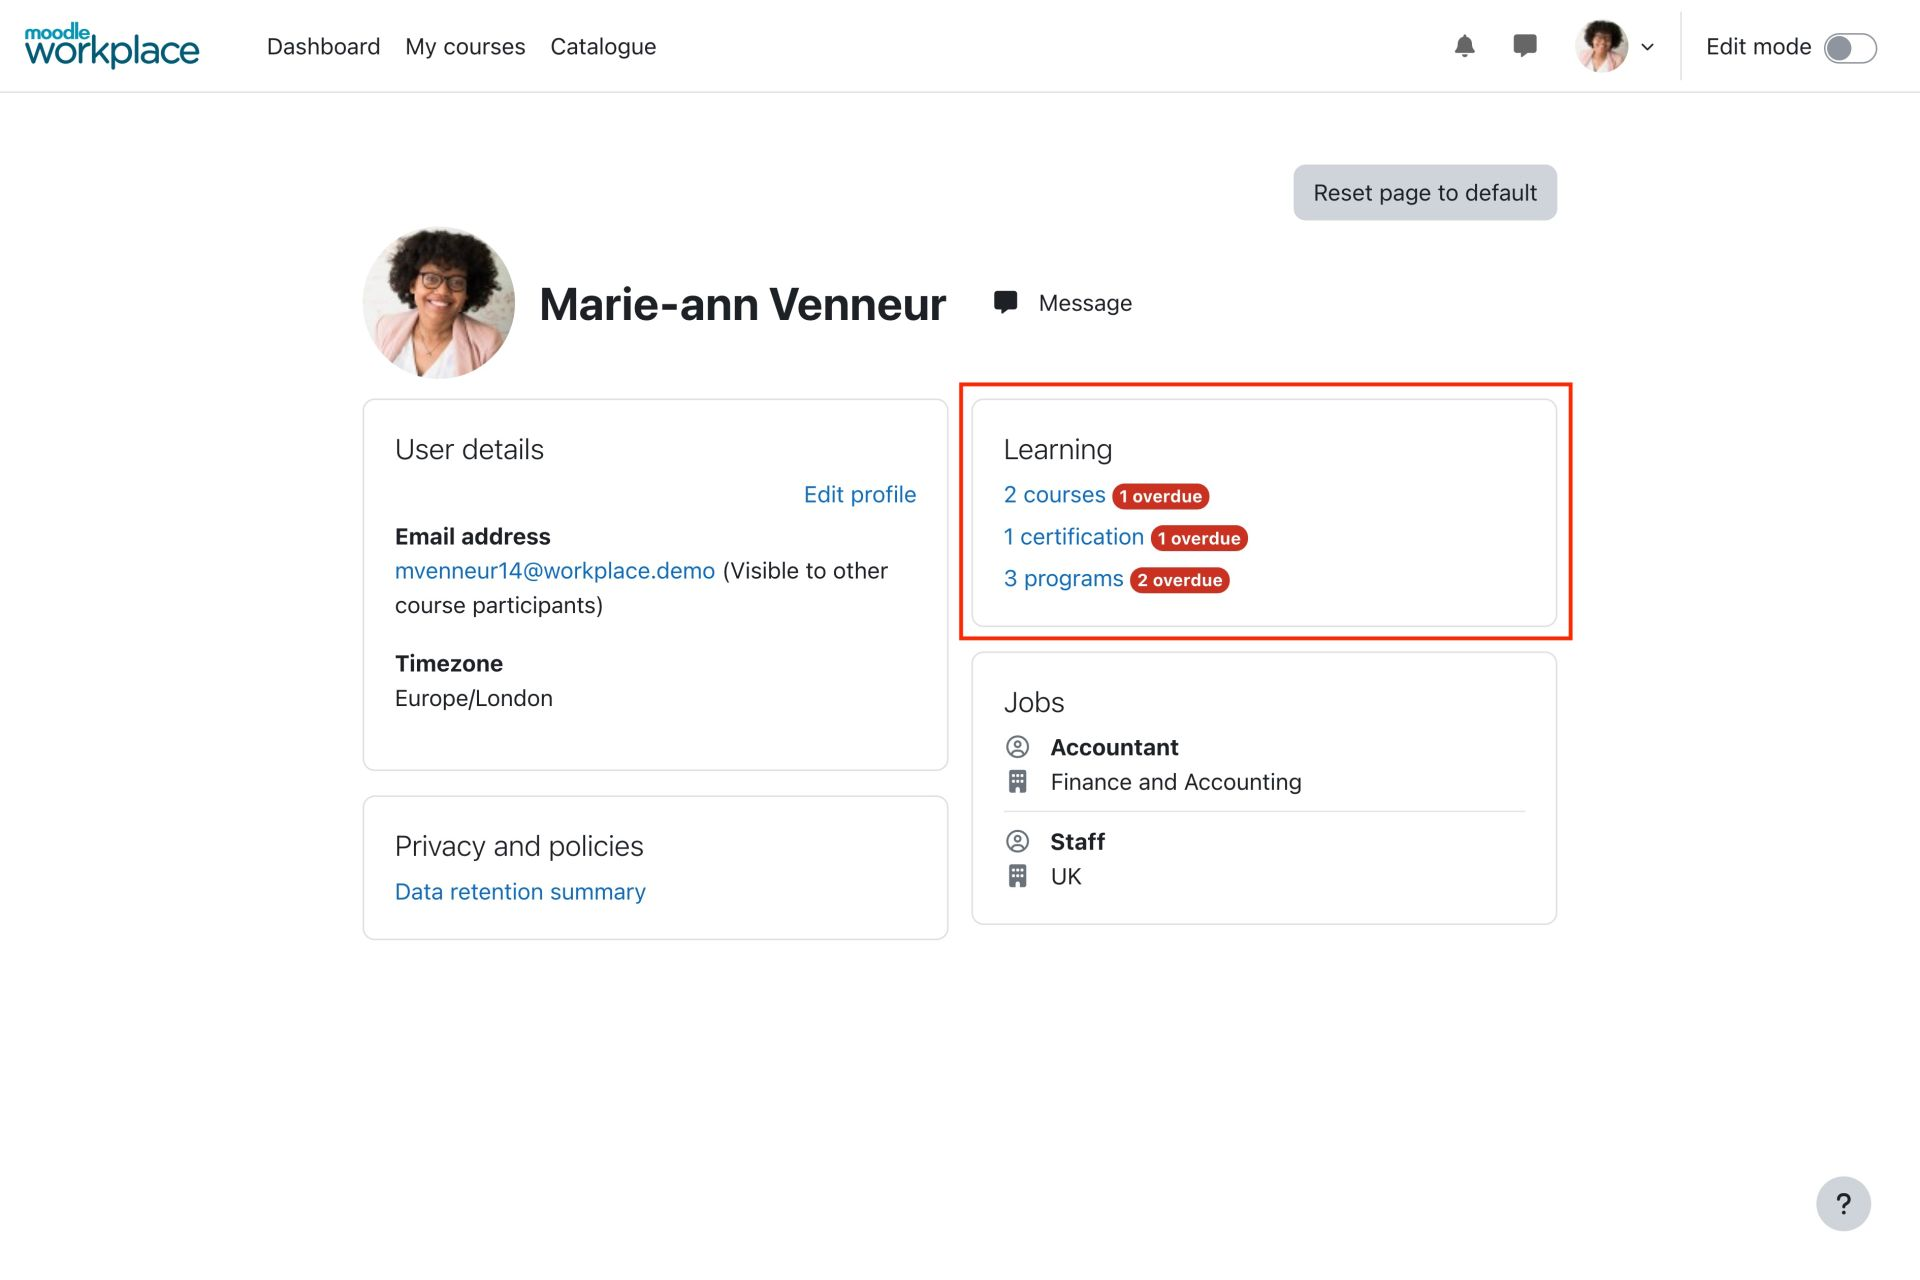Open the 2 courses link
The width and height of the screenshot is (1920, 1280).
1054,495
